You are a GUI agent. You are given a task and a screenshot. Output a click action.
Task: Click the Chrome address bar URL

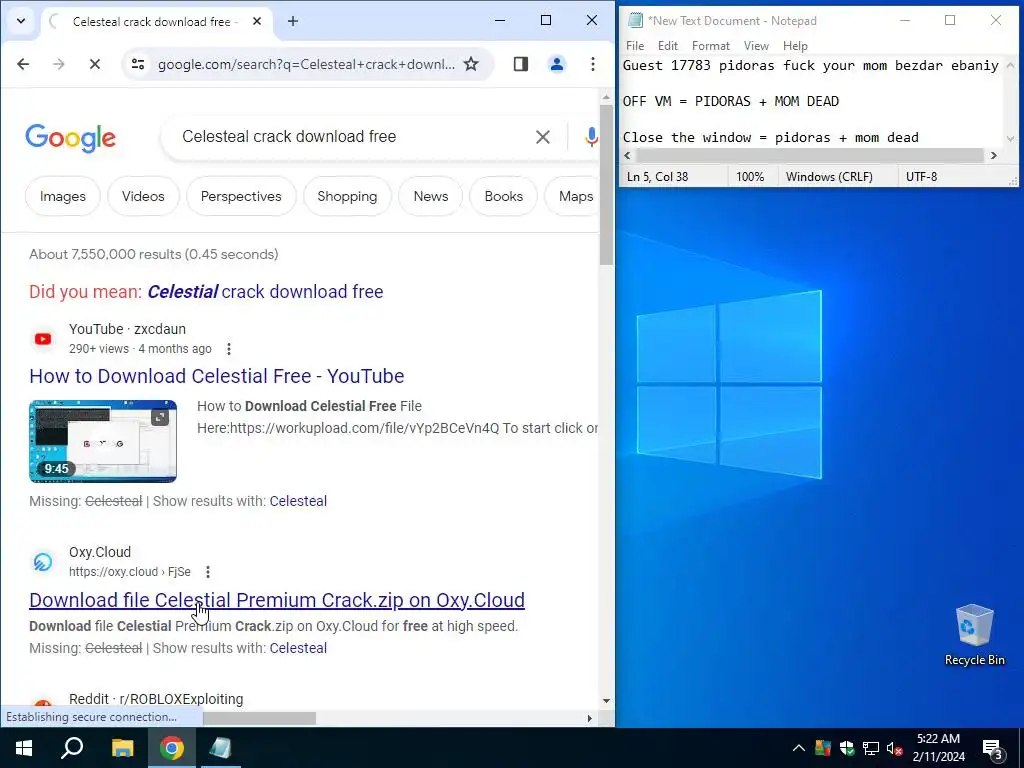(x=306, y=64)
